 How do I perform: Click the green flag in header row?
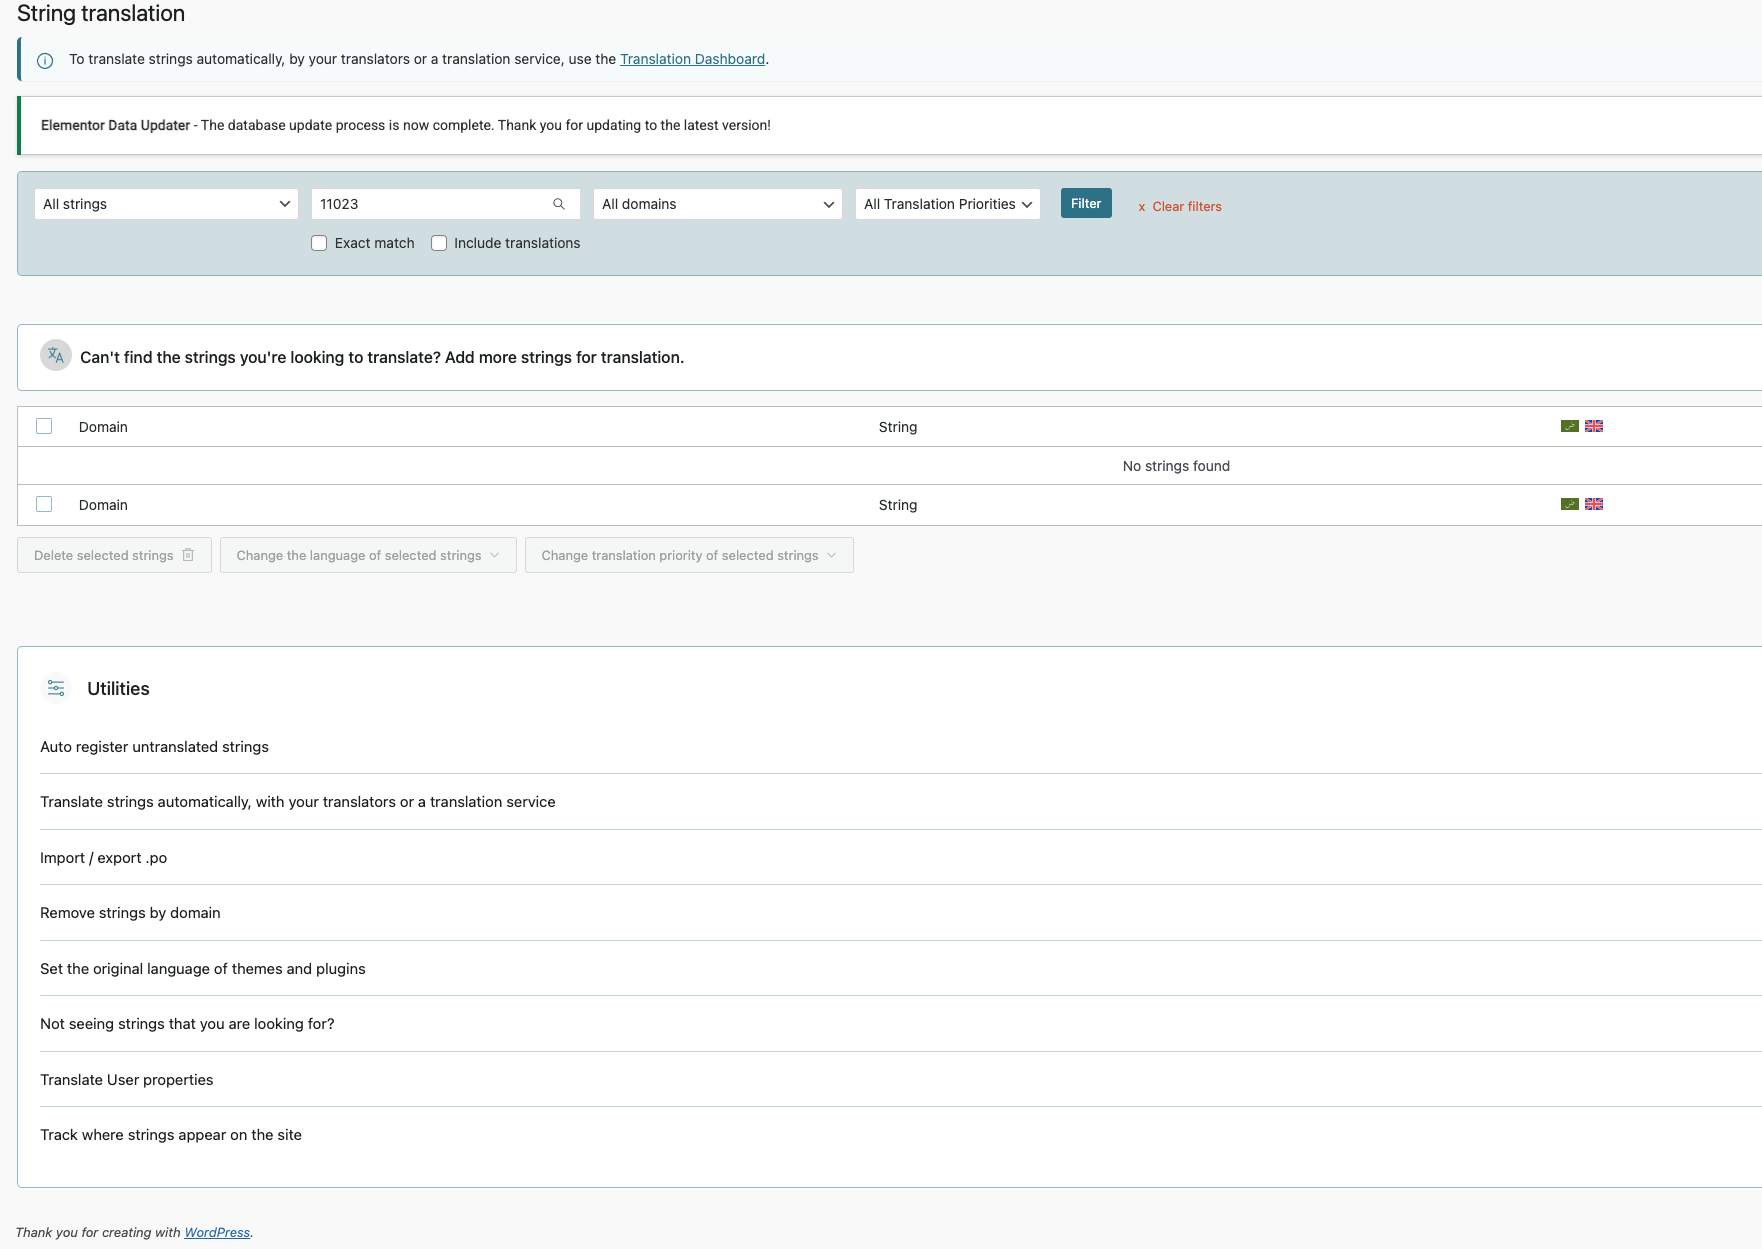pos(1569,426)
